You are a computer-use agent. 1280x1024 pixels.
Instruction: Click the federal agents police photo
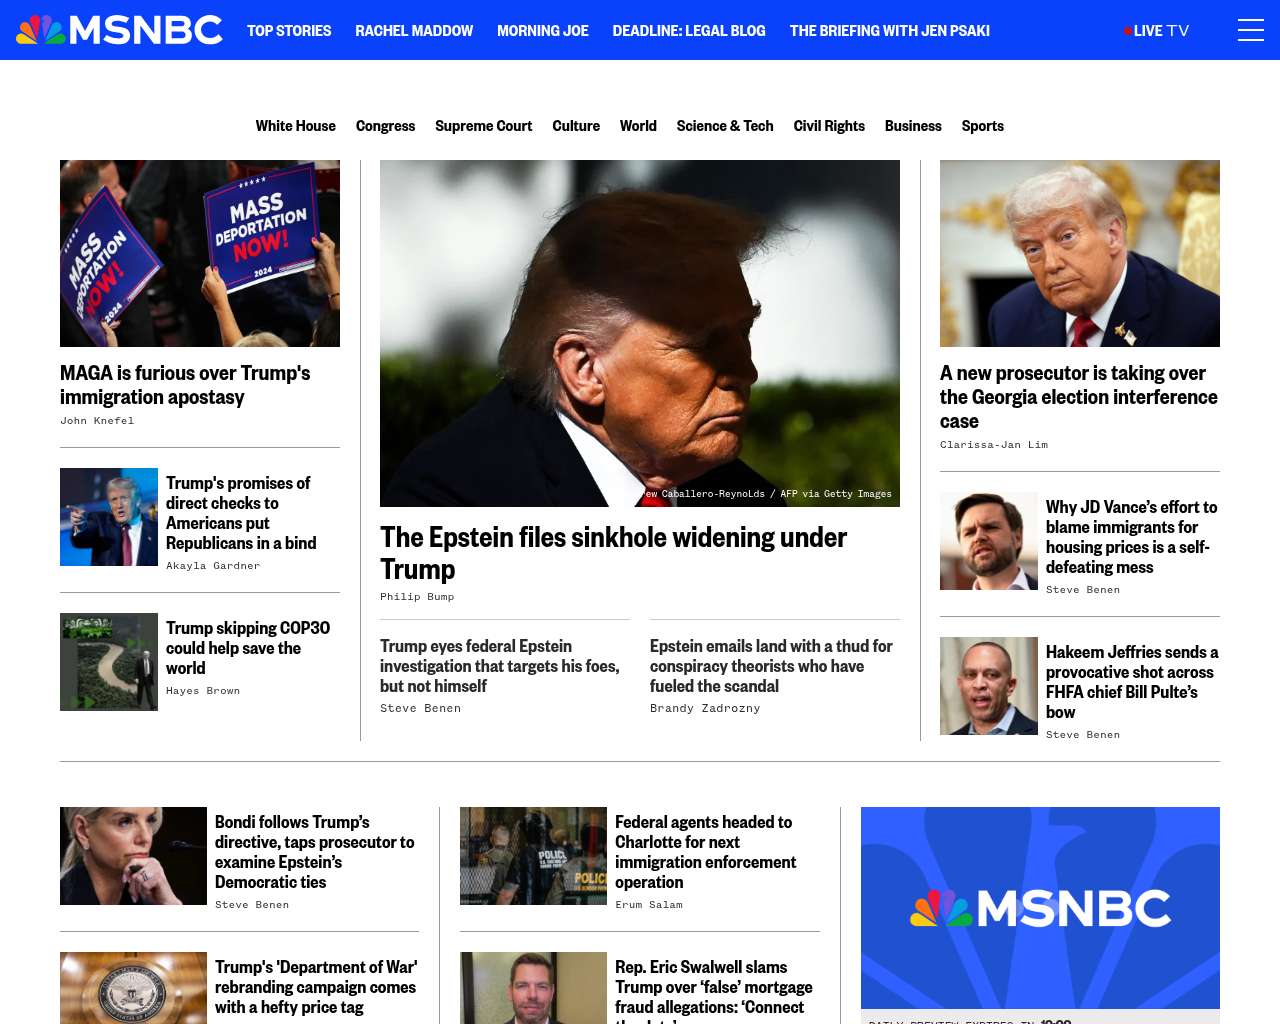pos(533,856)
